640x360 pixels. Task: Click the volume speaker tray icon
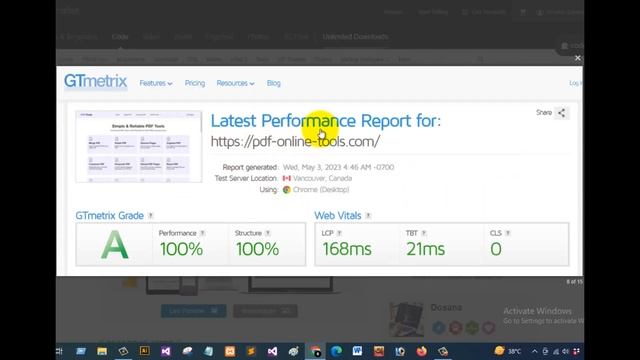click(565, 351)
